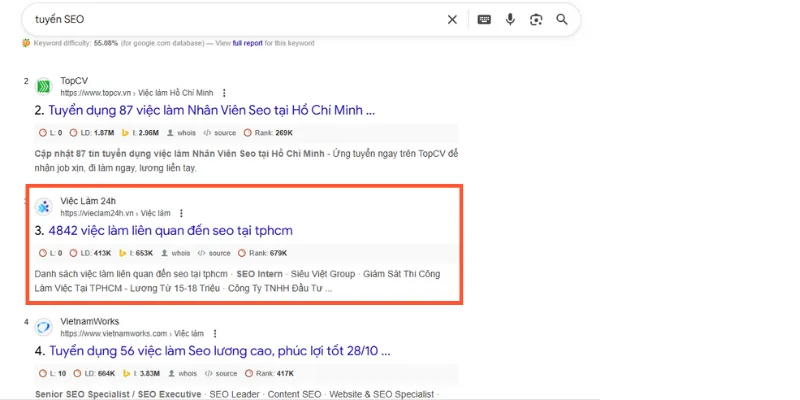Screen dimensions: 800x400
Task: Open result 'Tuyển dụng 56 việc làm Seo lương cao'
Action: 212,351
